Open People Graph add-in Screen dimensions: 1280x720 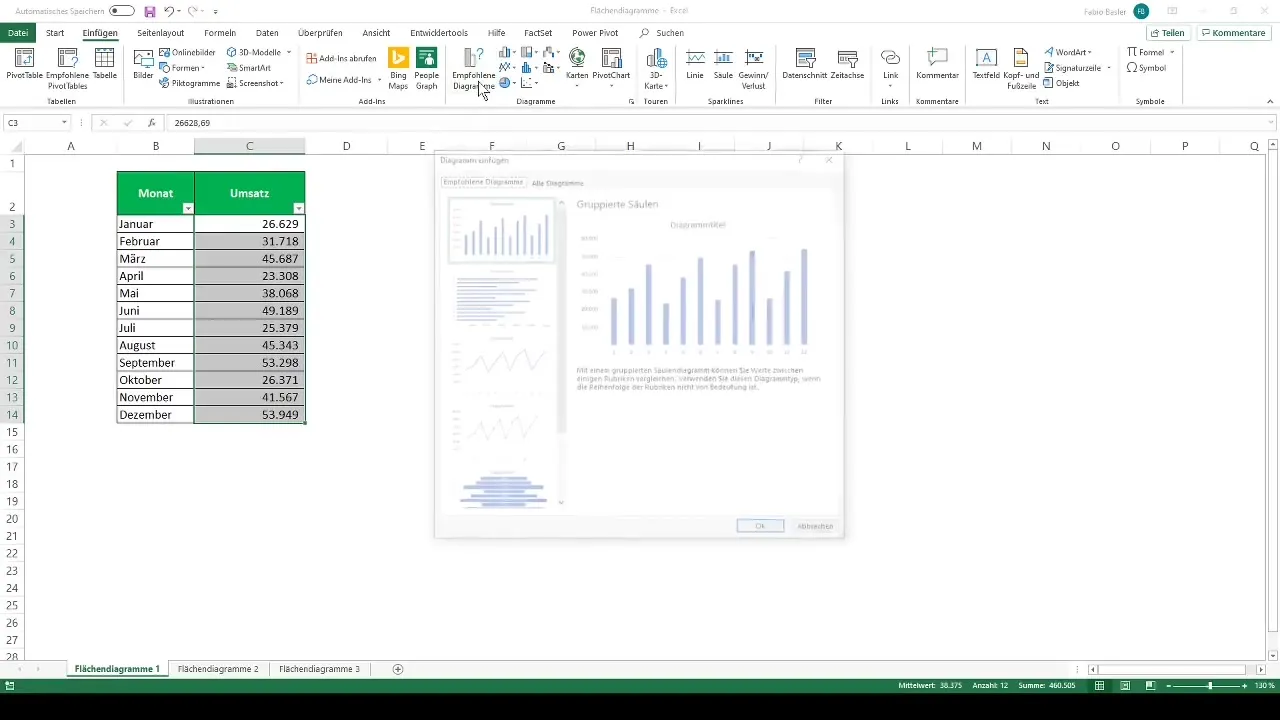[427, 68]
